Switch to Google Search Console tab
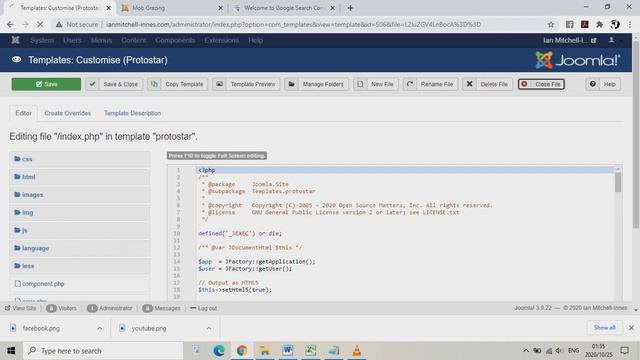The height and width of the screenshot is (360, 640). click(x=284, y=8)
